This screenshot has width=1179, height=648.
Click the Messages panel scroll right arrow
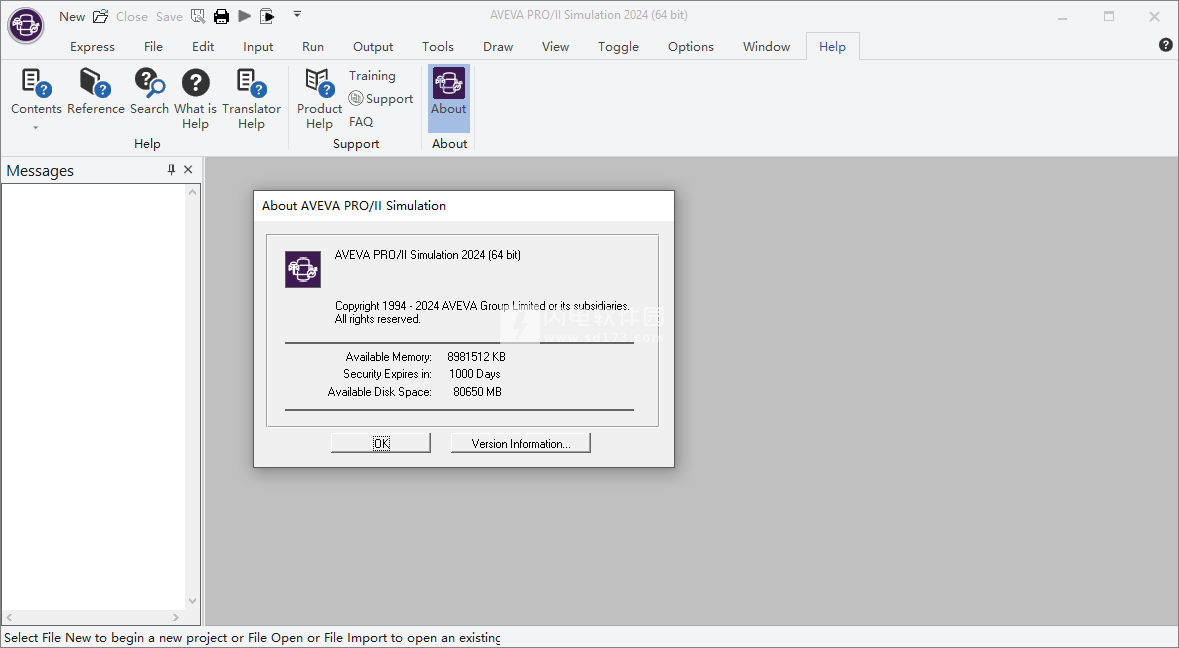pyautogui.click(x=176, y=617)
